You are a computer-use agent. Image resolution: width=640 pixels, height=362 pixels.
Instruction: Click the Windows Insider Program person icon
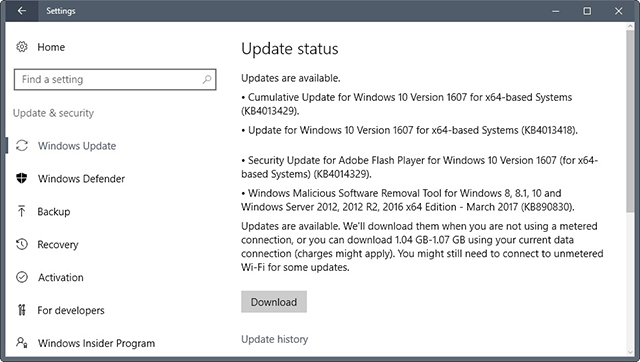click(22, 342)
